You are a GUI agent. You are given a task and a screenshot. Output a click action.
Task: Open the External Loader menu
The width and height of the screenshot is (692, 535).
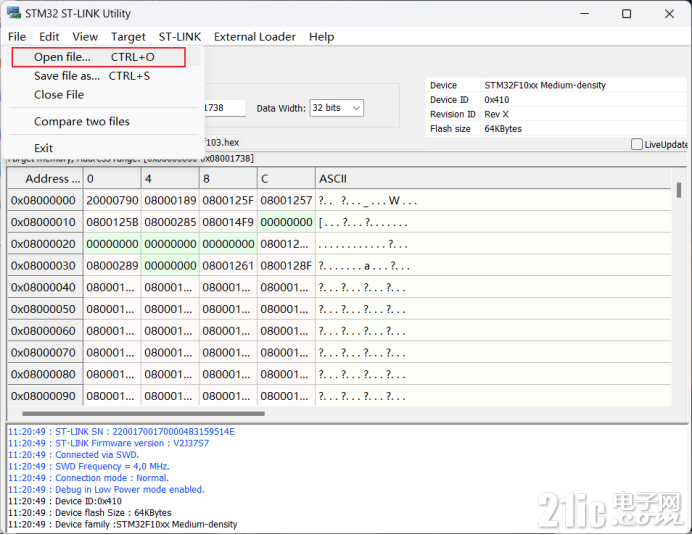point(255,37)
